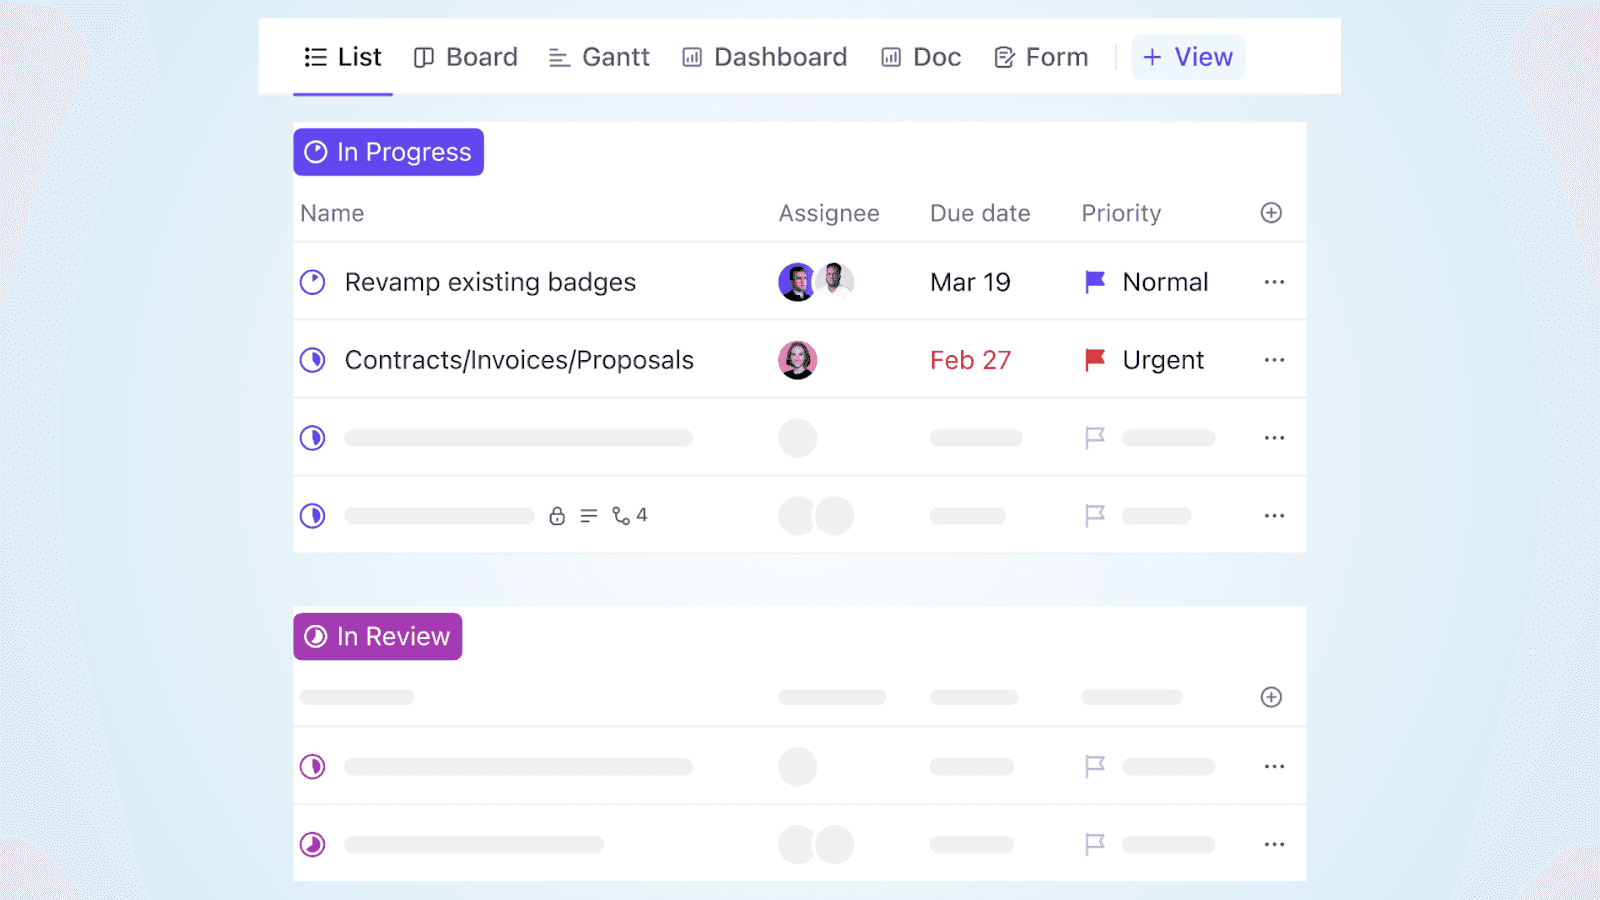The height and width of the screenshot is (900, 1600).
Task: Click the Feb 27 due date link
Action: [x=970, y=360]
